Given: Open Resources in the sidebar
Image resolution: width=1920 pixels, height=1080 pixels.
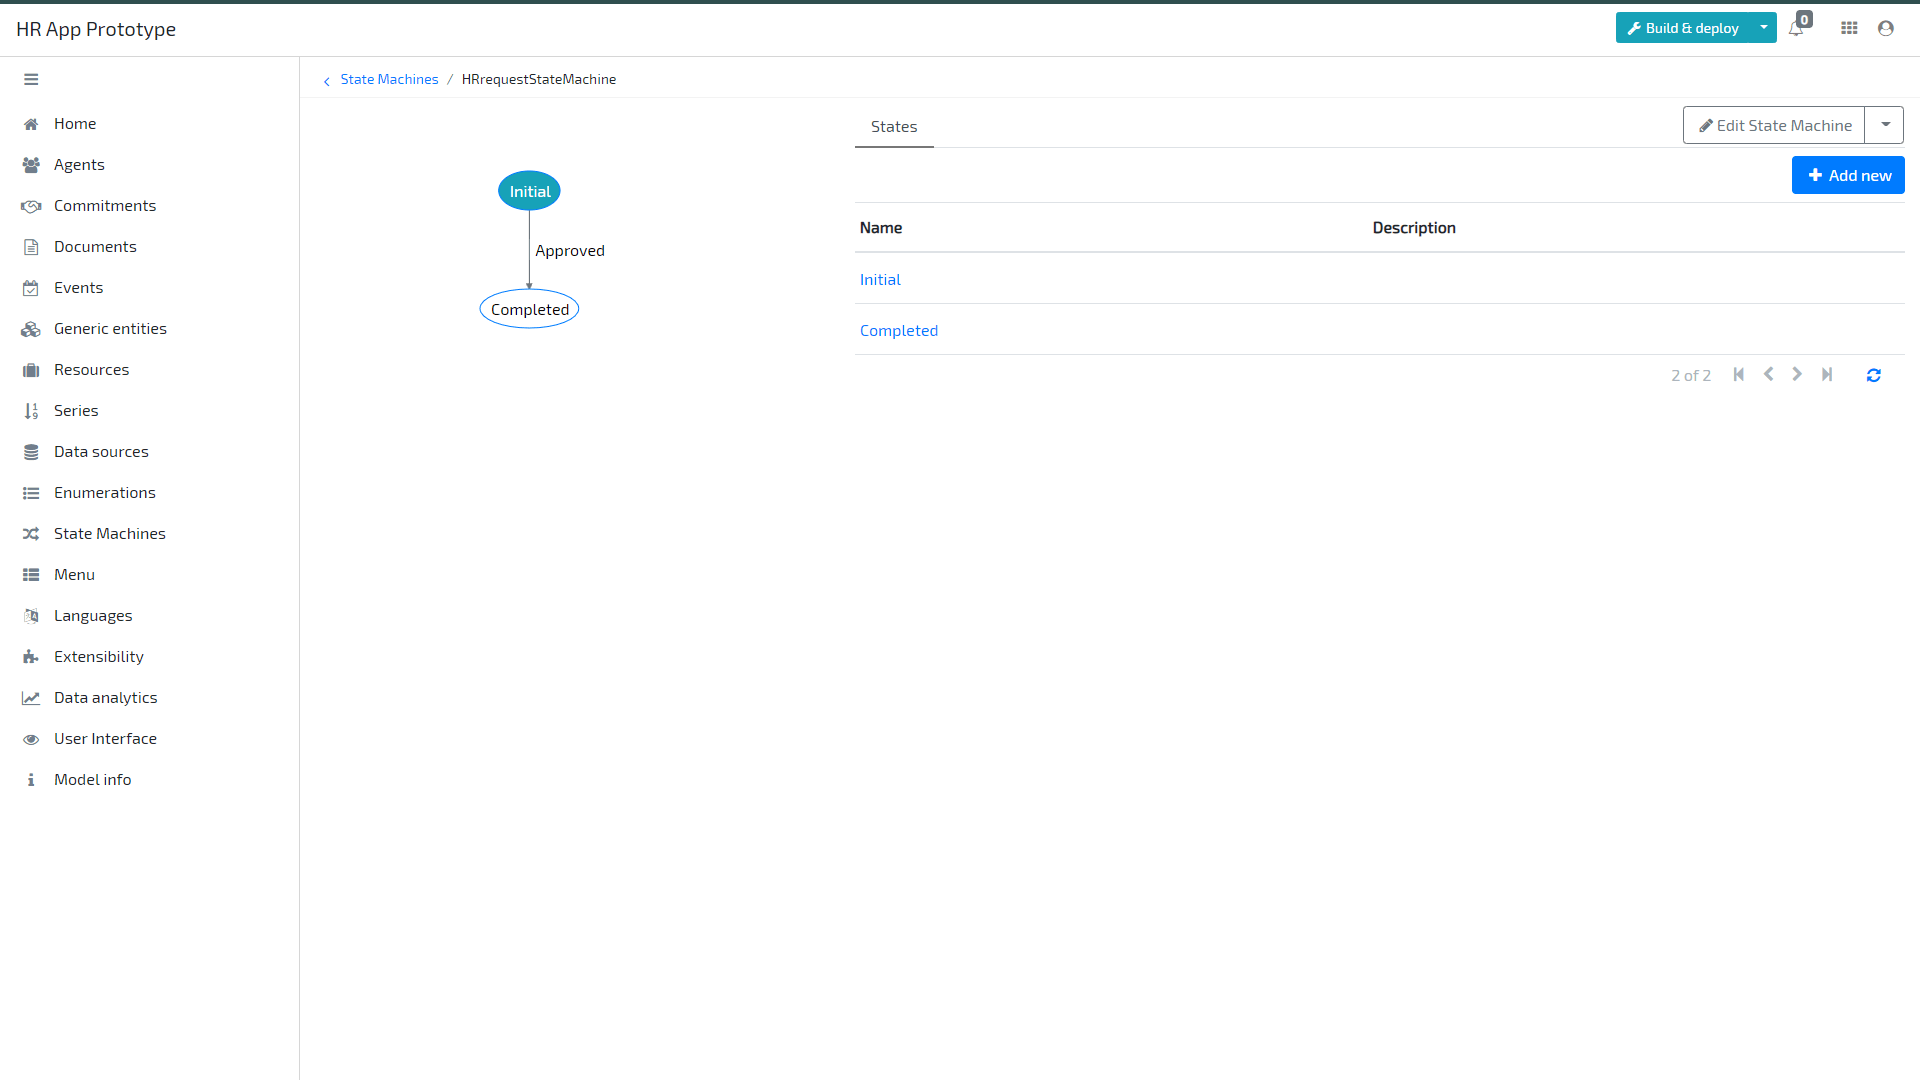Looking at the screenshot, I should pos(91,370).
